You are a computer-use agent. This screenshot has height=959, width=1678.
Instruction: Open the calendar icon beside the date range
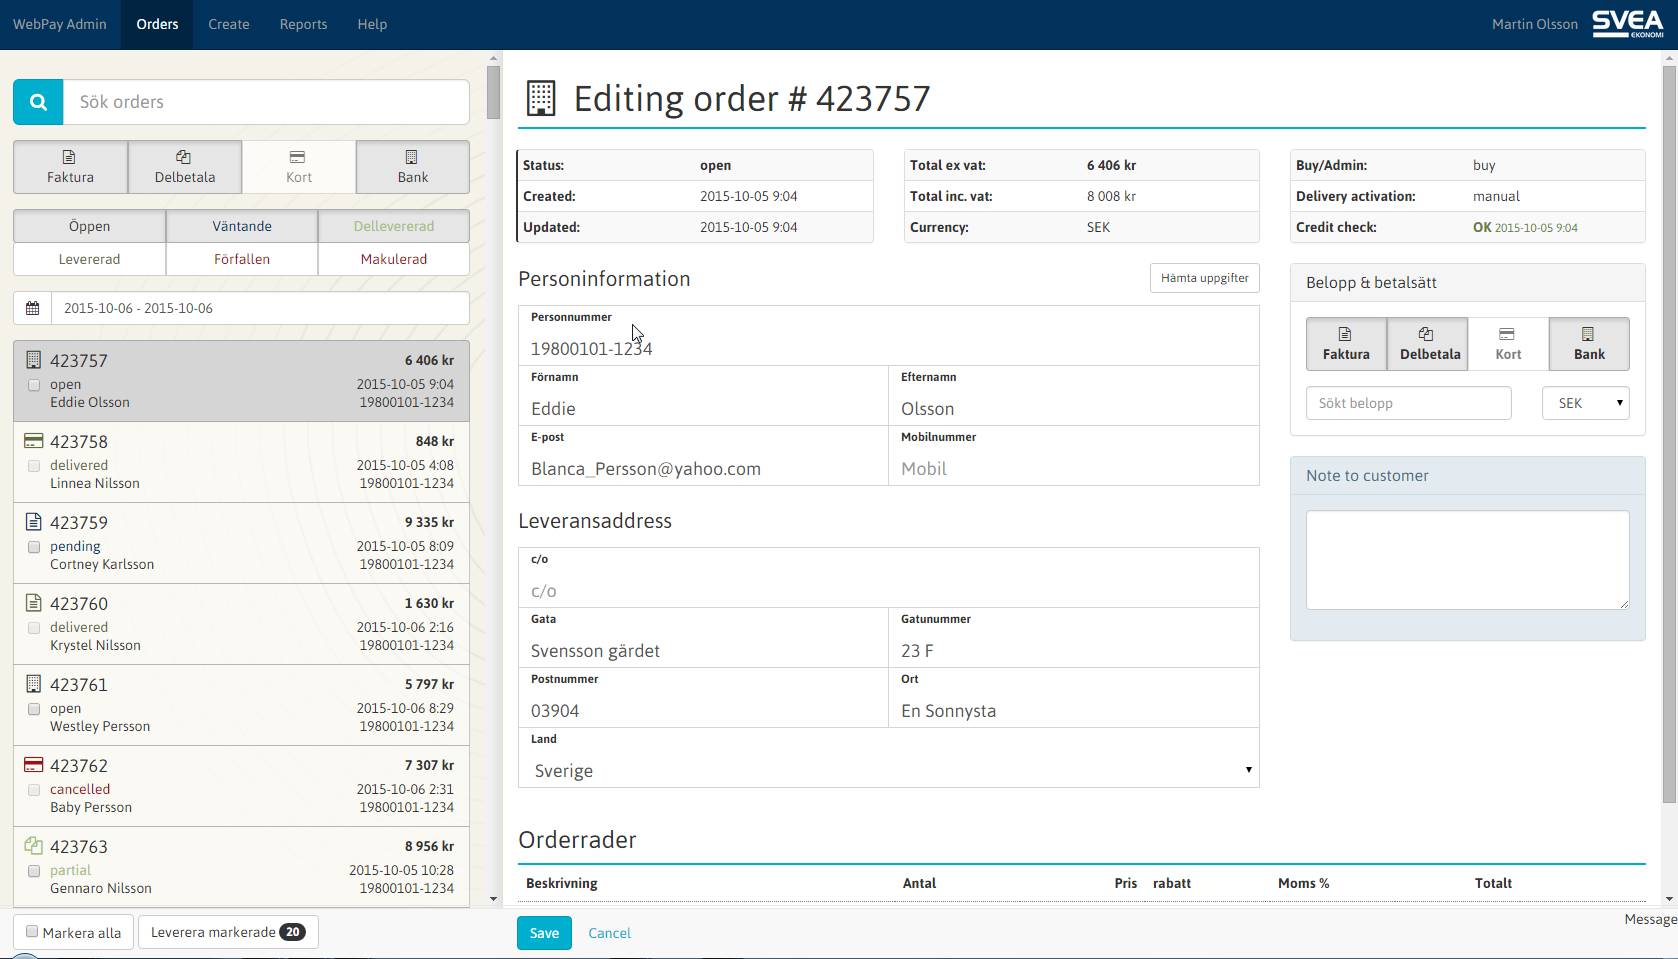click(x=32, y=307)
